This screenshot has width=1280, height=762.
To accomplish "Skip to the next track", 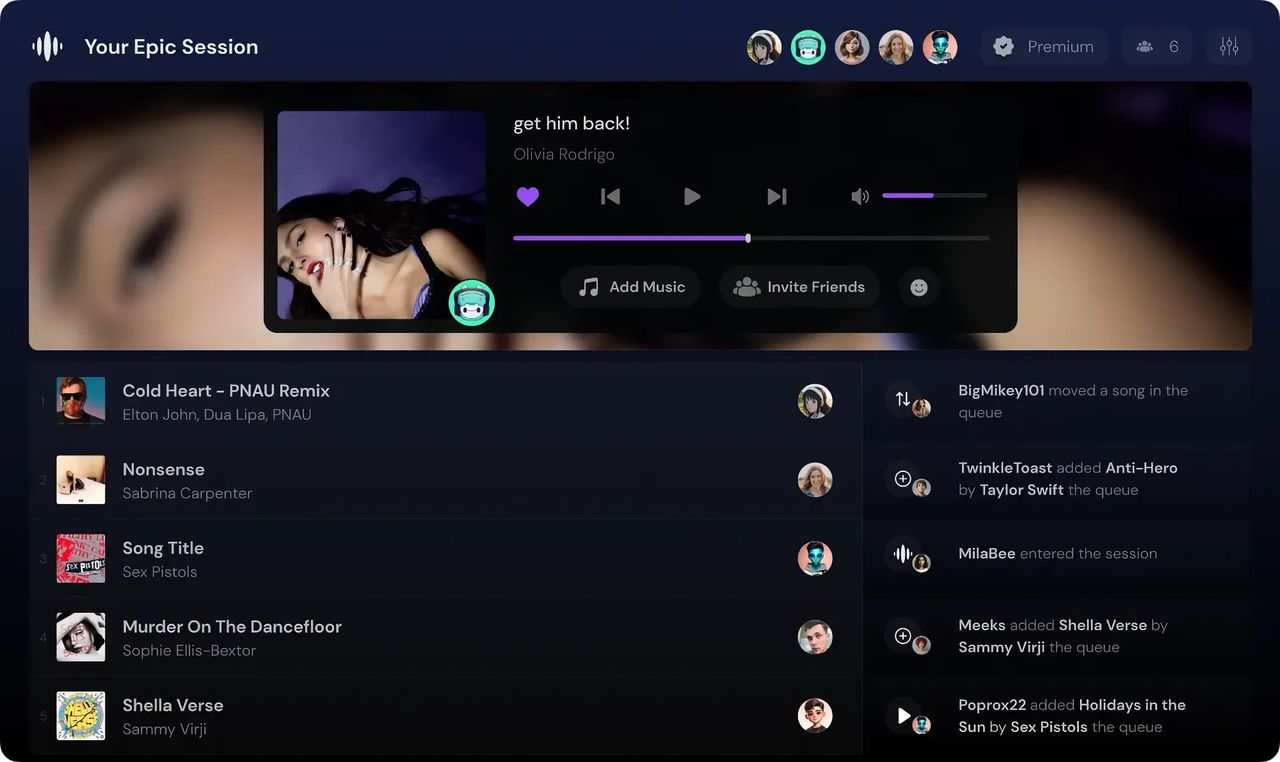I will click(x=776, y=197).
